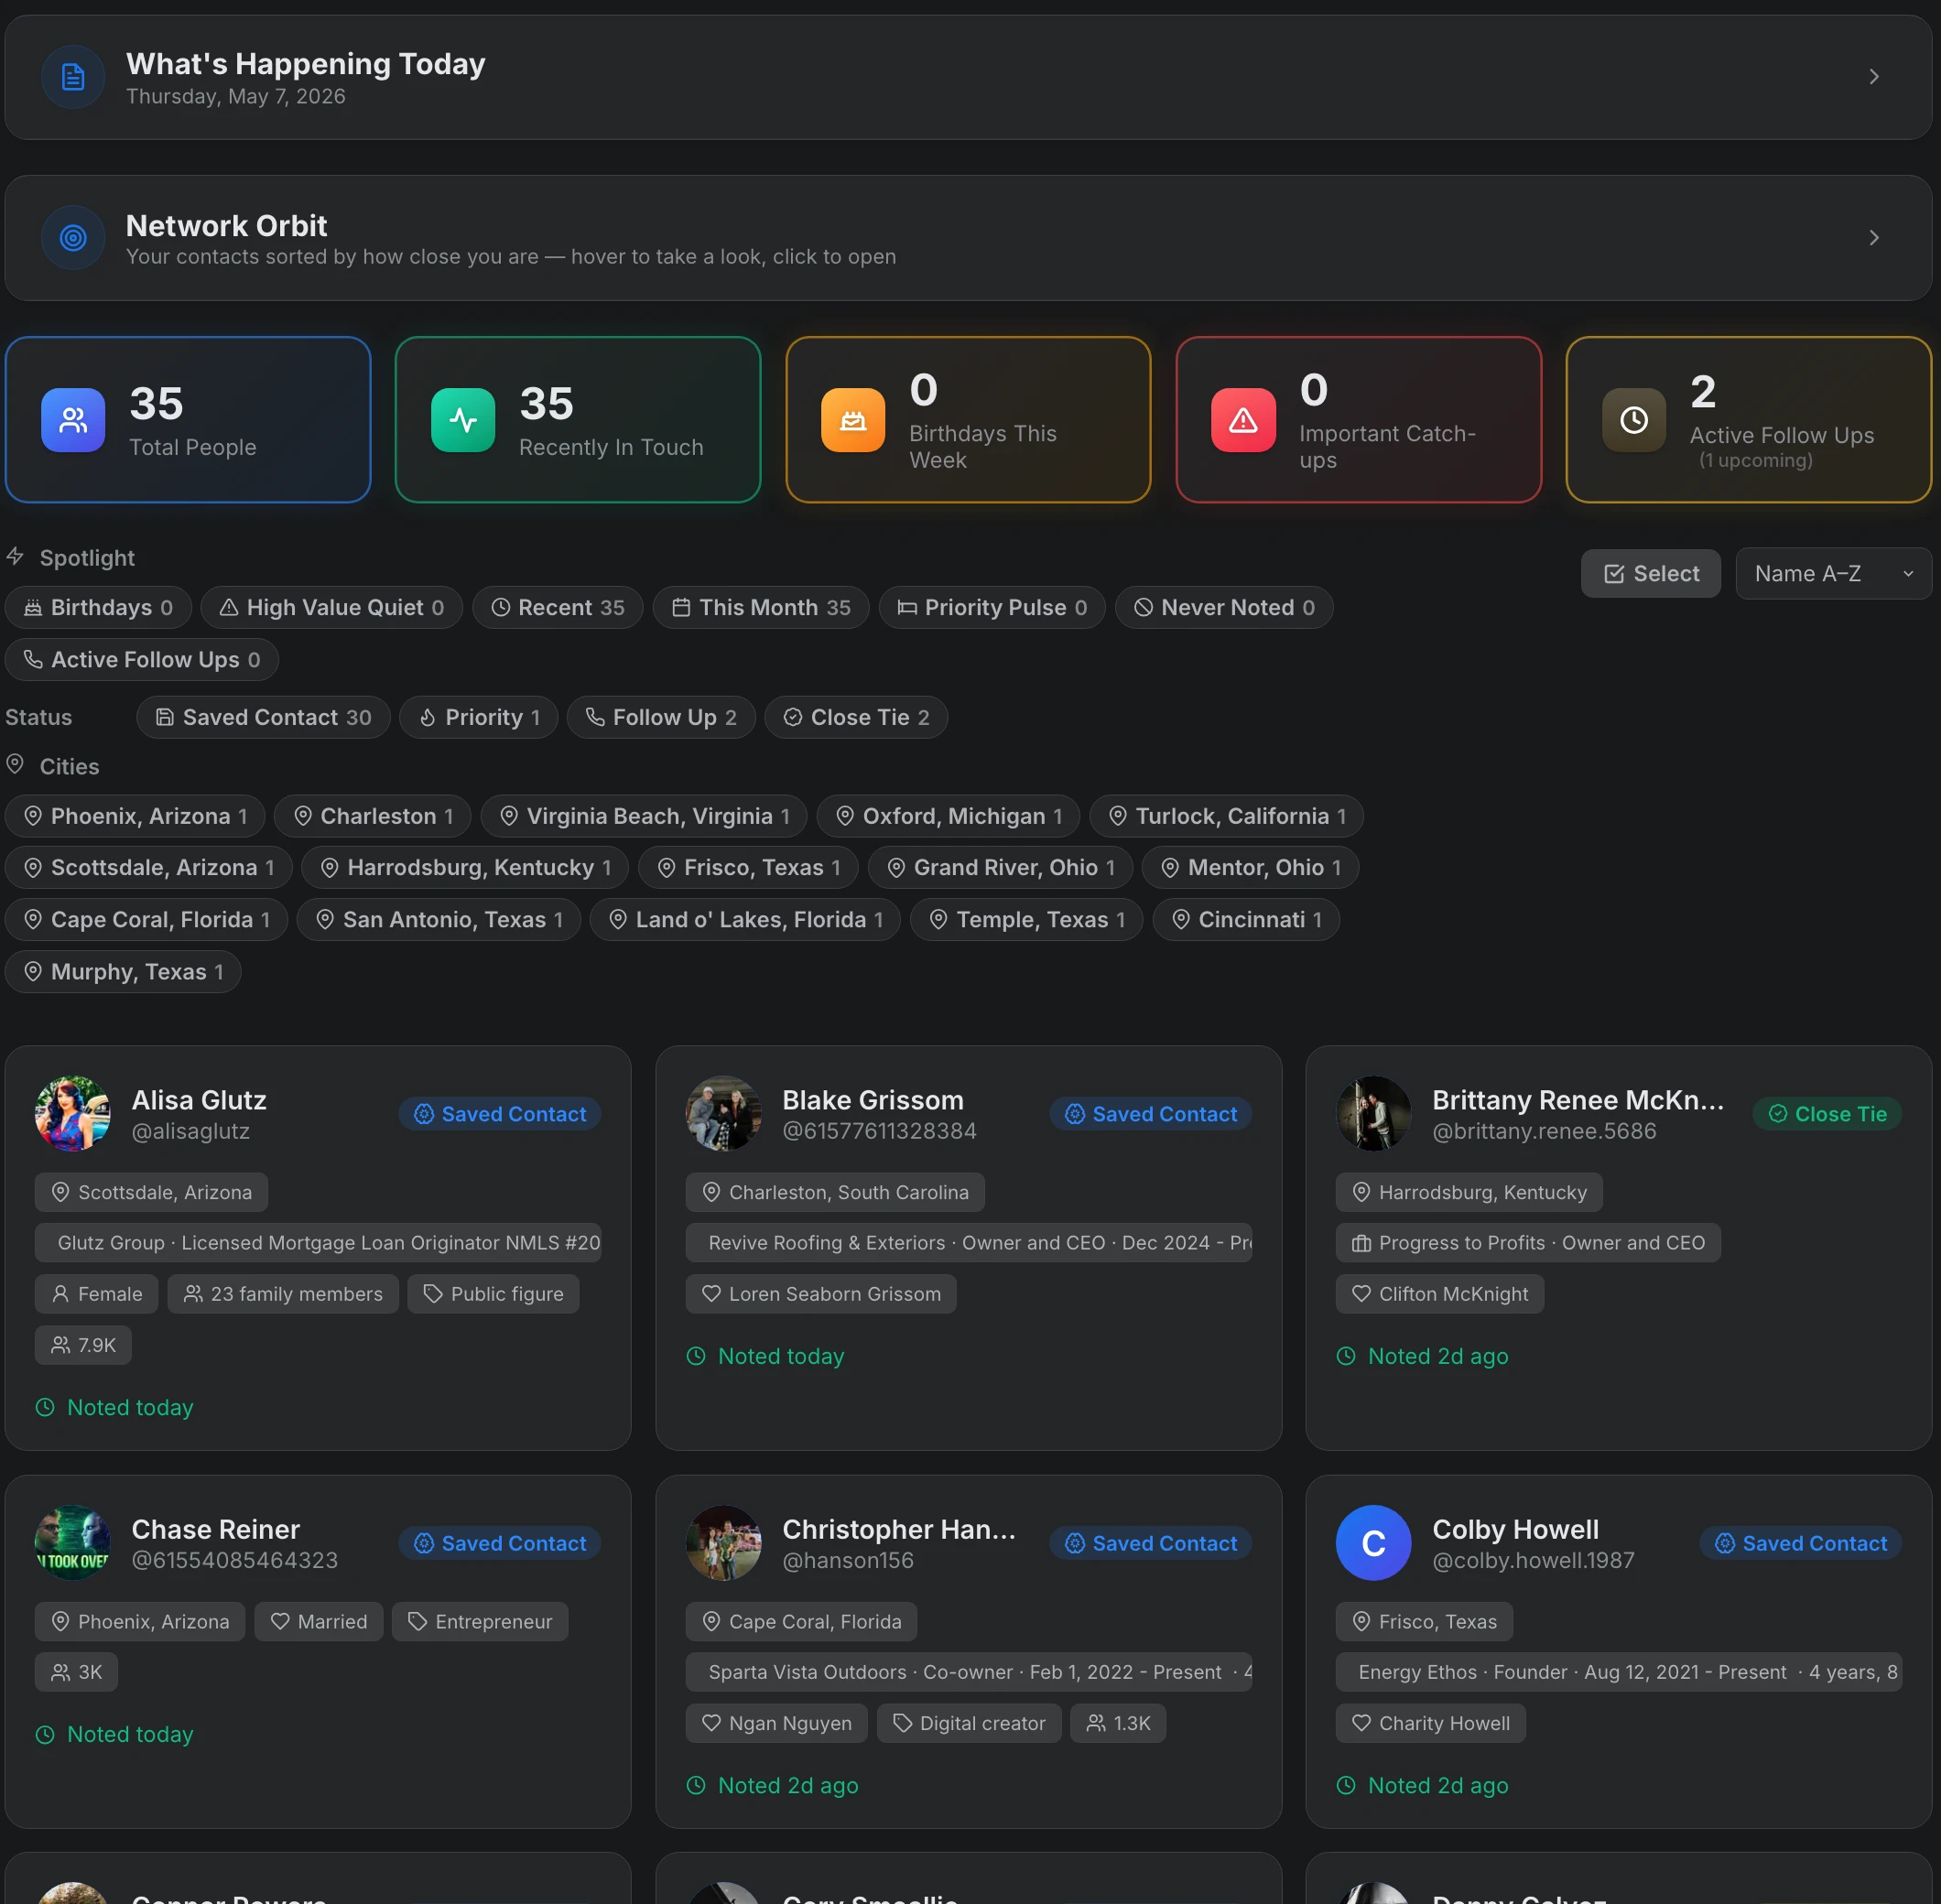1941x1904 pixels.
Task: Expand What's Happening Today via chevron
Action: point(1874,77)
